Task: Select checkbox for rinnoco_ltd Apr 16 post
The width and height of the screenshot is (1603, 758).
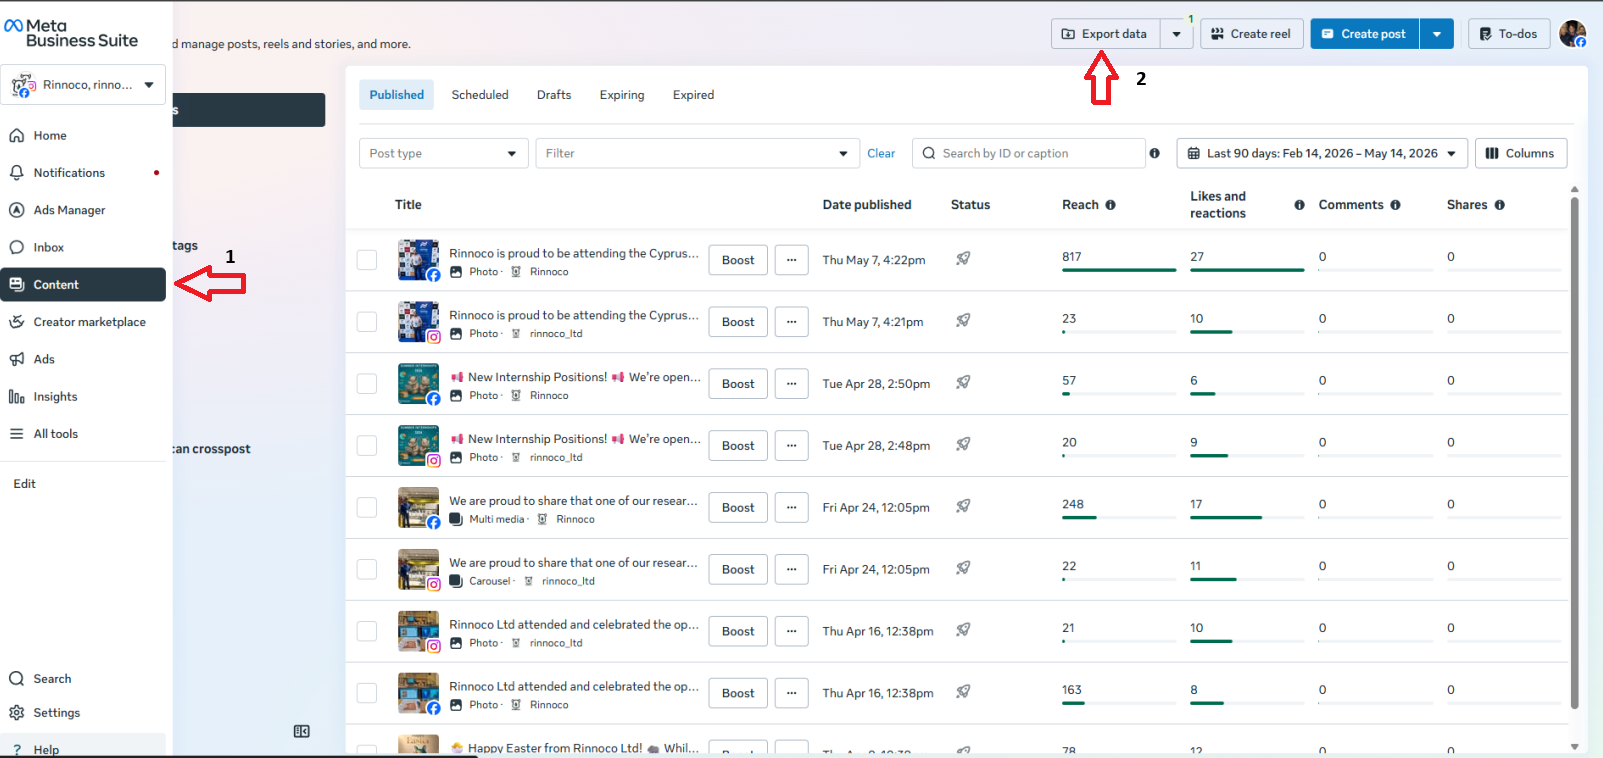Action: pos(367,631)
